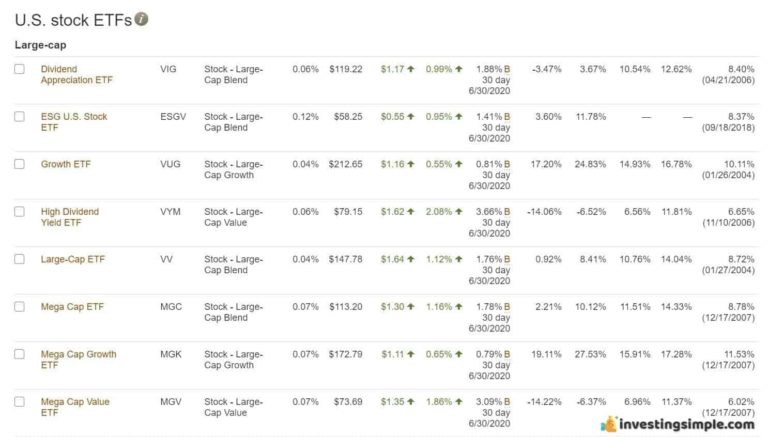The image size is (768, 437).
Task: Click the up arrow next to 1.12%
Action: pos(458,259)
